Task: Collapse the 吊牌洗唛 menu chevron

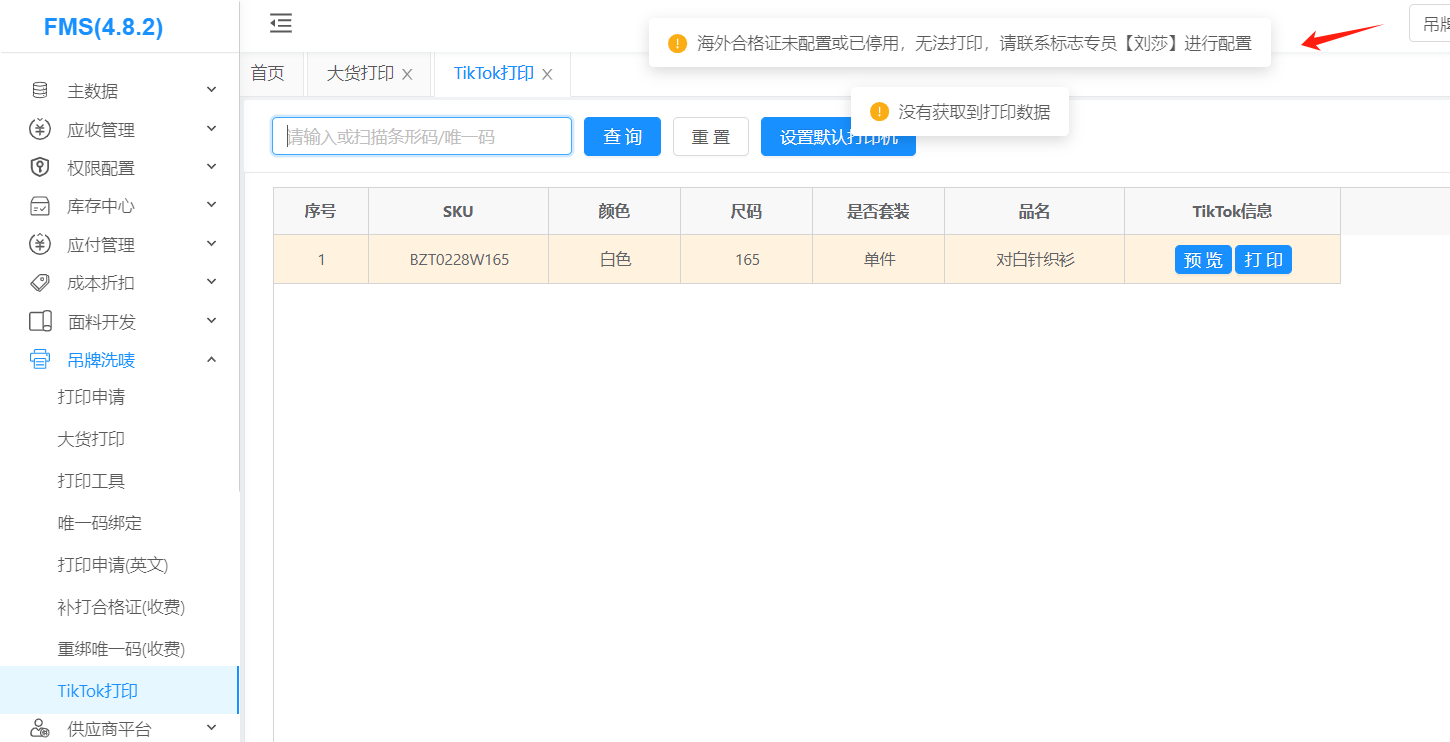Action: [211, 359]
